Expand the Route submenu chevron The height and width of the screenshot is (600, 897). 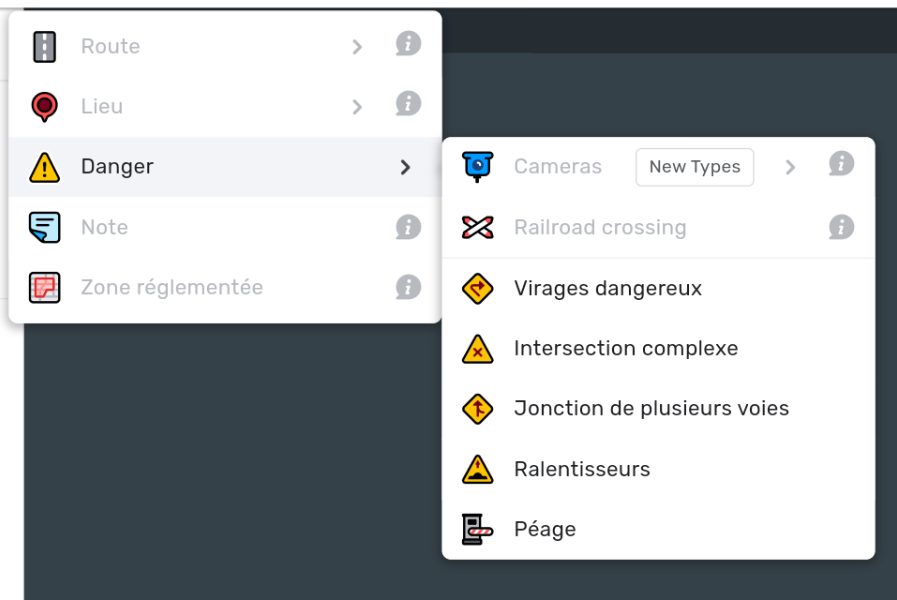coord(357,46)
